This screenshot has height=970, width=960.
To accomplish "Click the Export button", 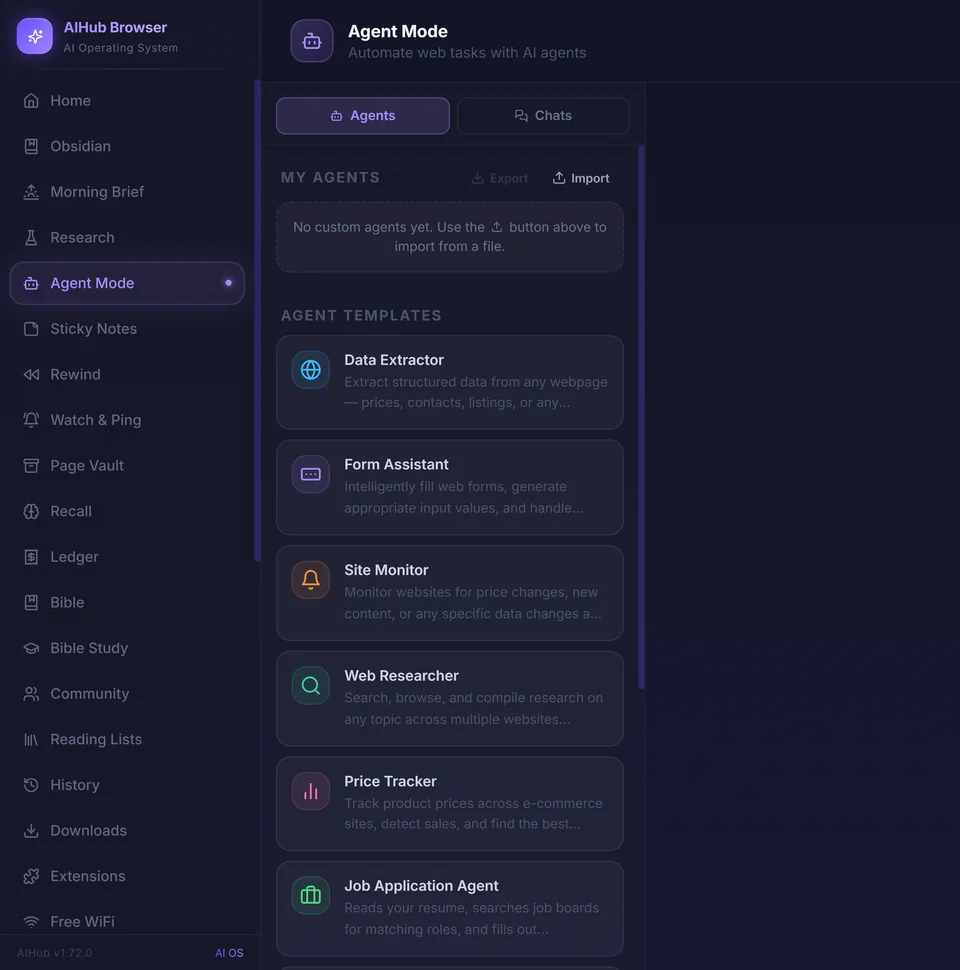I will coord(499,178).
